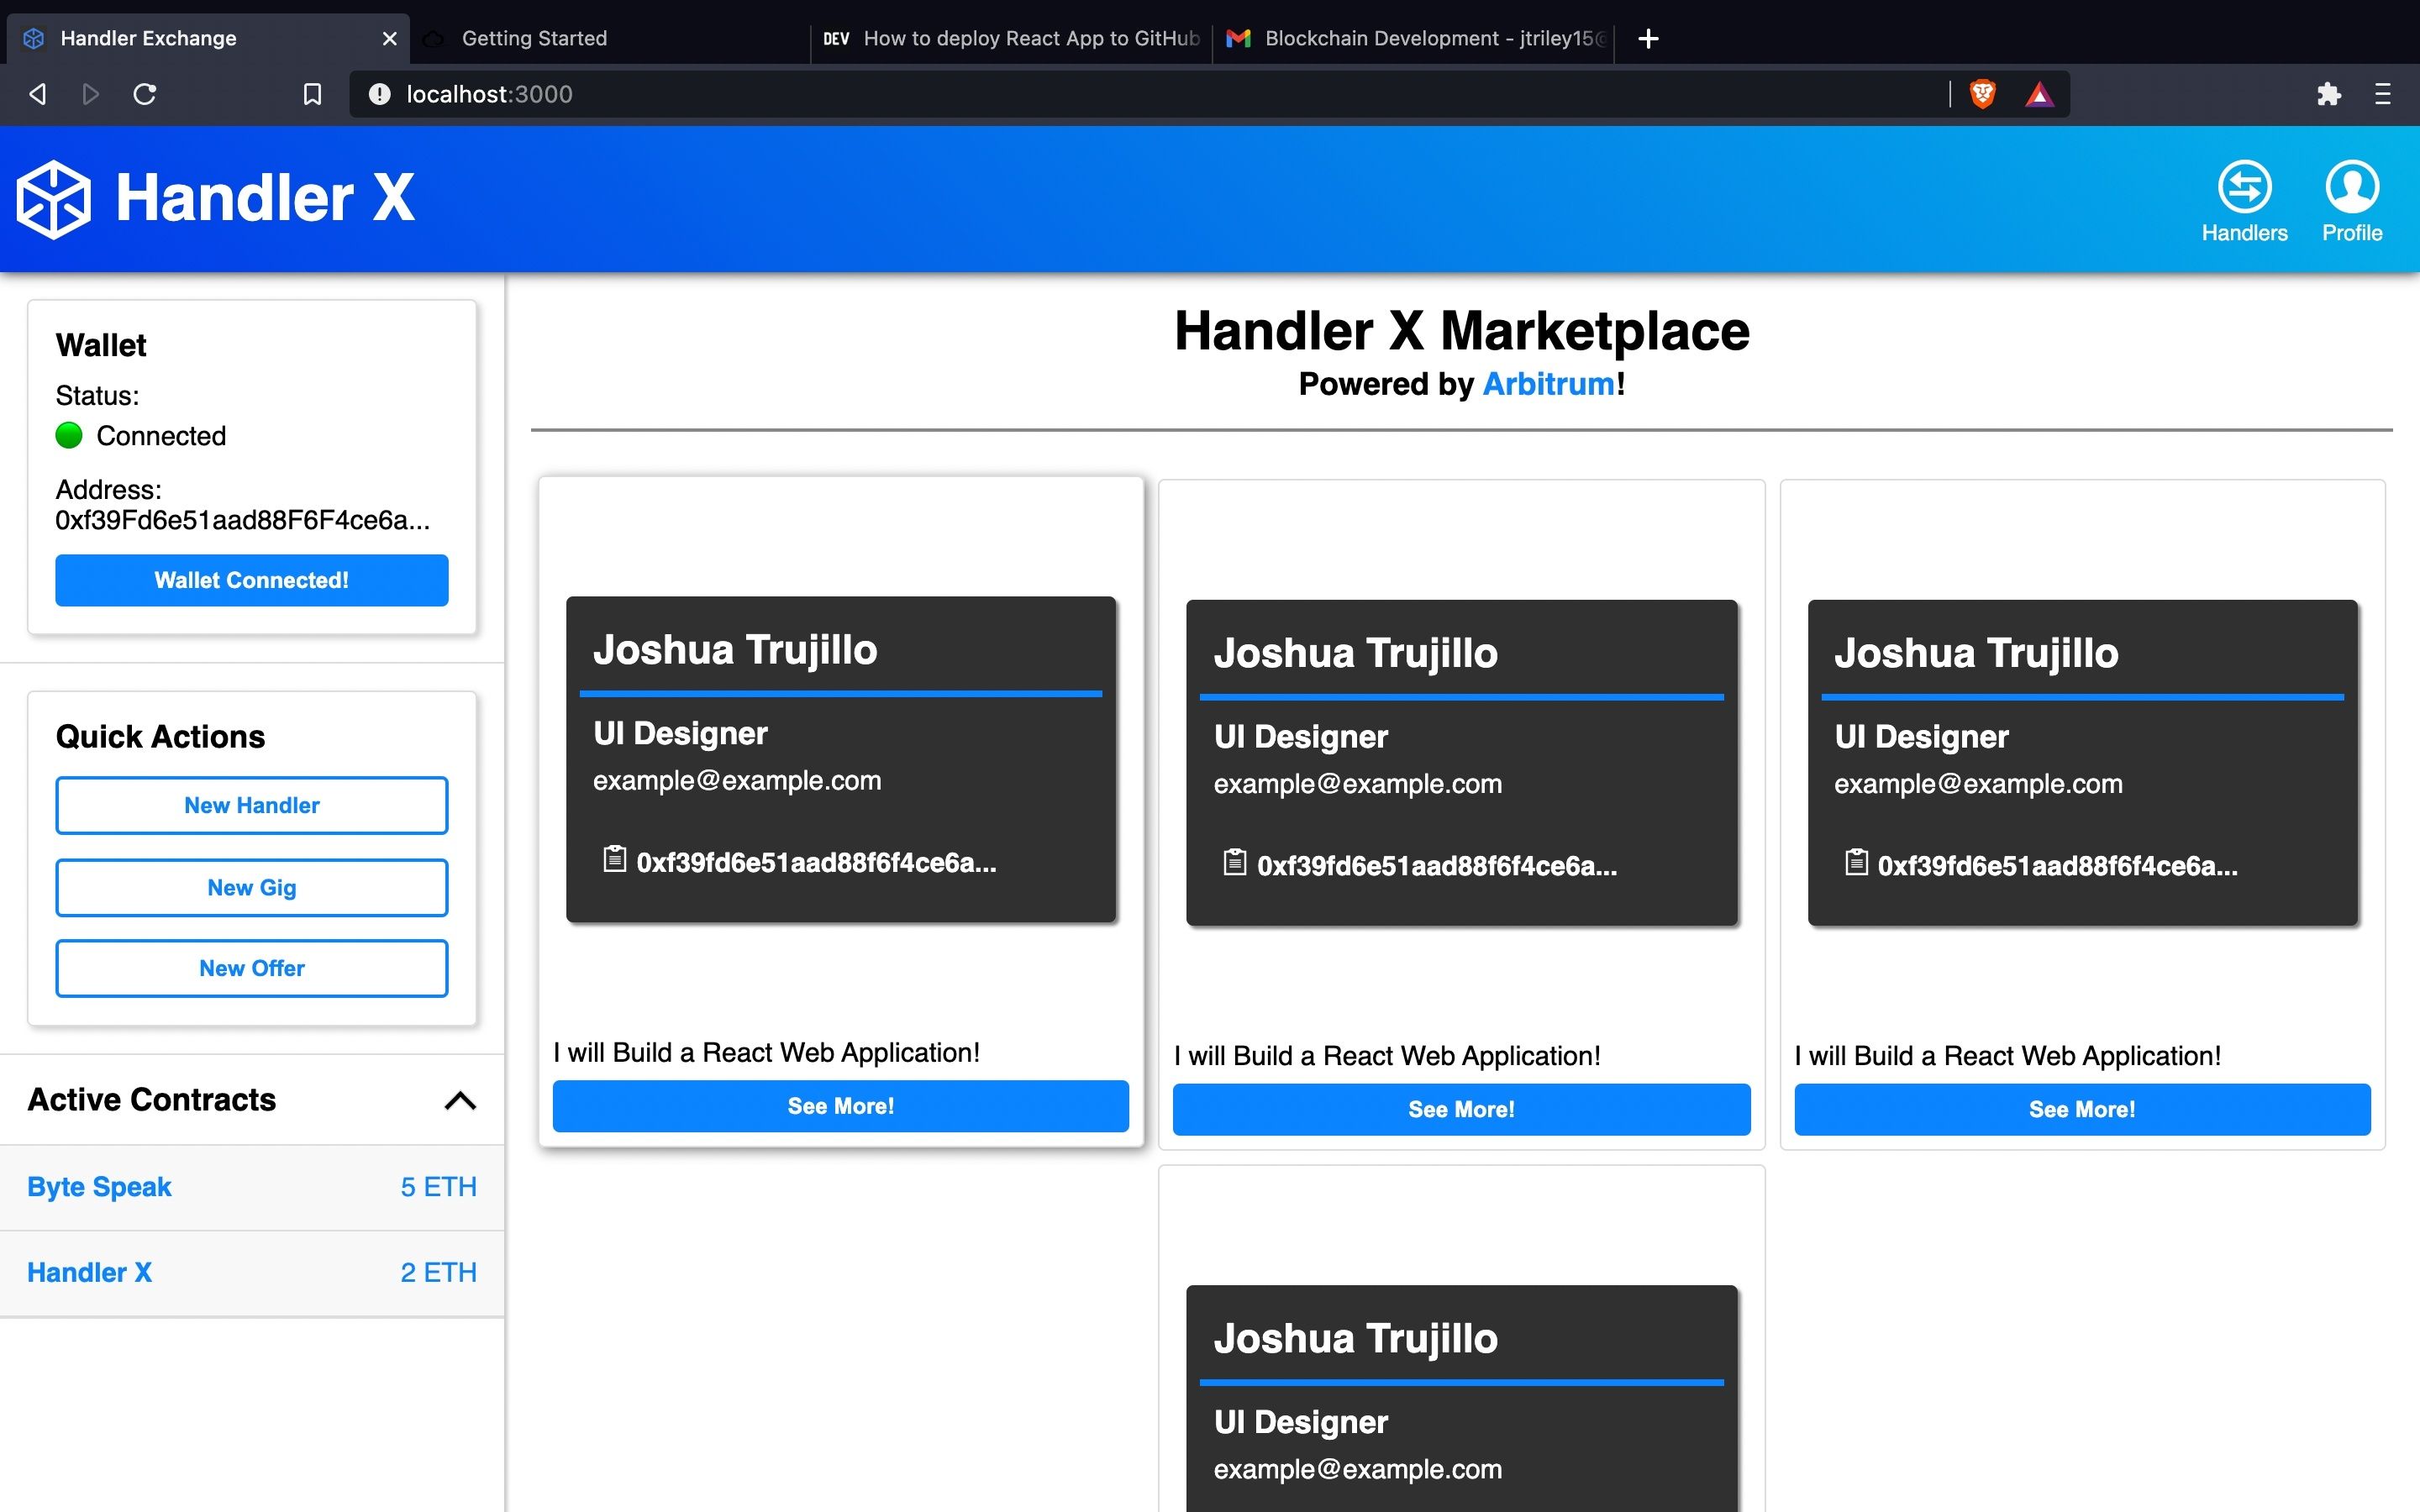Open the Profile user icon
This screenshot has height=1512, width=2420.
point(2351,186)
